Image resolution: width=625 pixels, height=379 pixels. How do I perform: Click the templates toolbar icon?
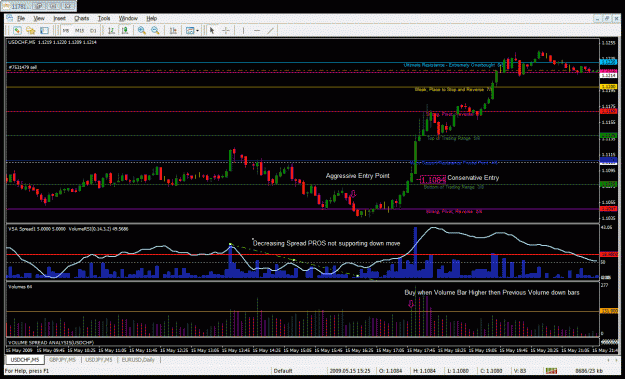[x=190, y=31]
